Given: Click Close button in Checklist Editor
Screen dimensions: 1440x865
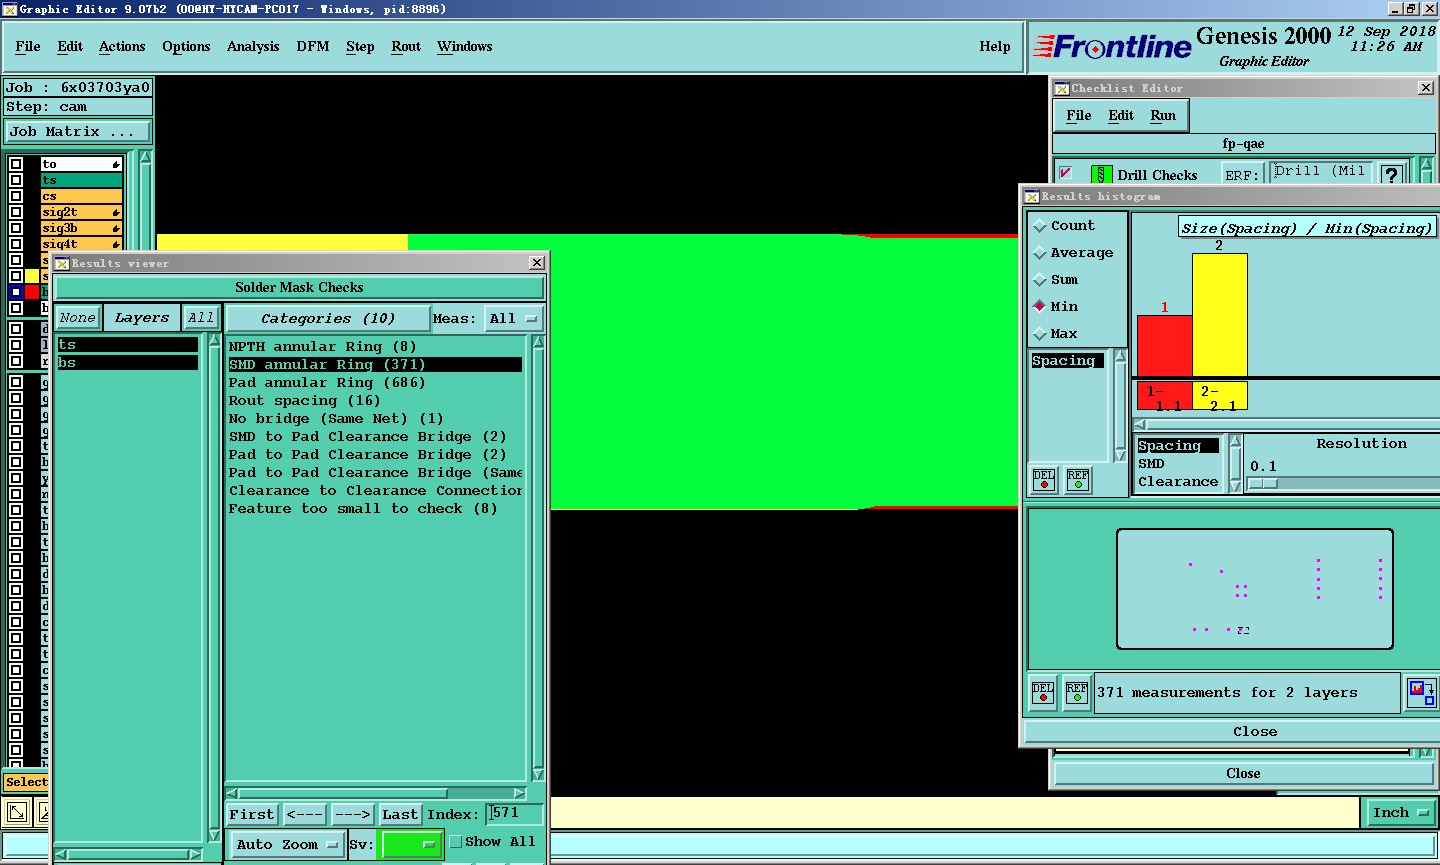Looking at the screenshot, I should (1243, 773).
